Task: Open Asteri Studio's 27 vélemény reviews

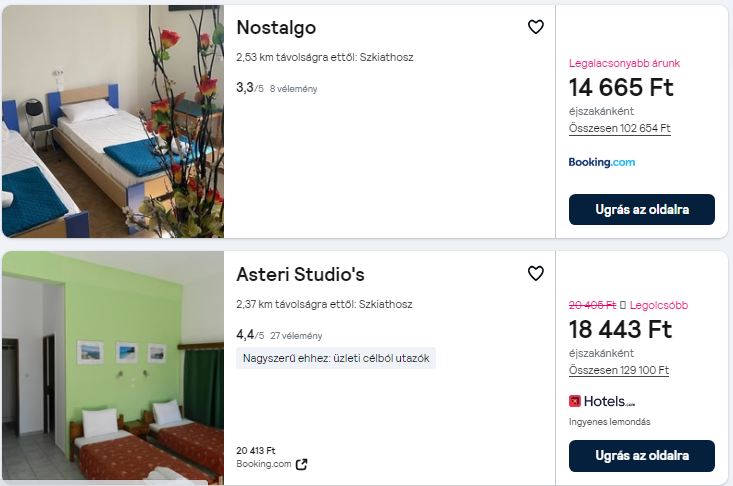Action: [x=295, y=336]
